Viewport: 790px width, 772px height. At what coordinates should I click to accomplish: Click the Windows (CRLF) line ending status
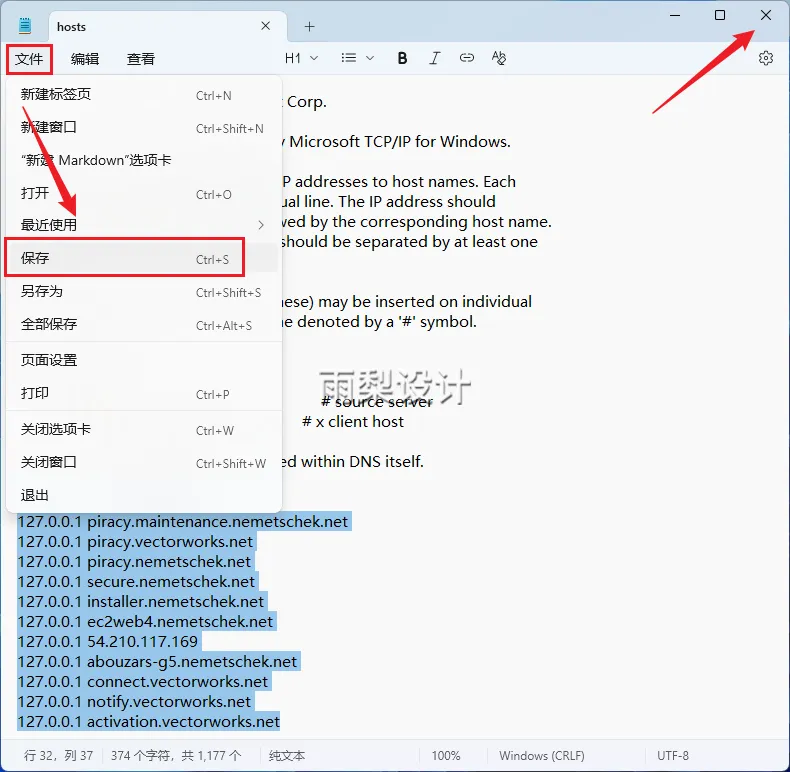[542, 755]
